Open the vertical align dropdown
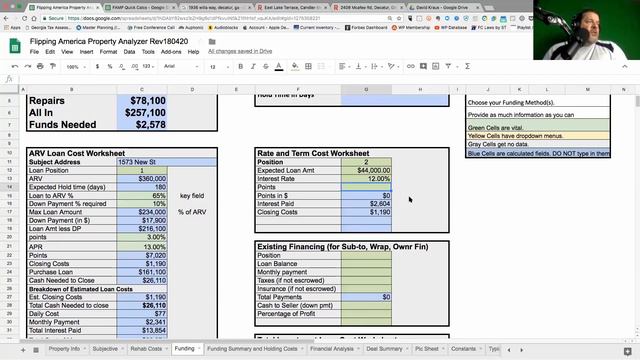Viewport: 640px width, 360px height. coord(361,66)
